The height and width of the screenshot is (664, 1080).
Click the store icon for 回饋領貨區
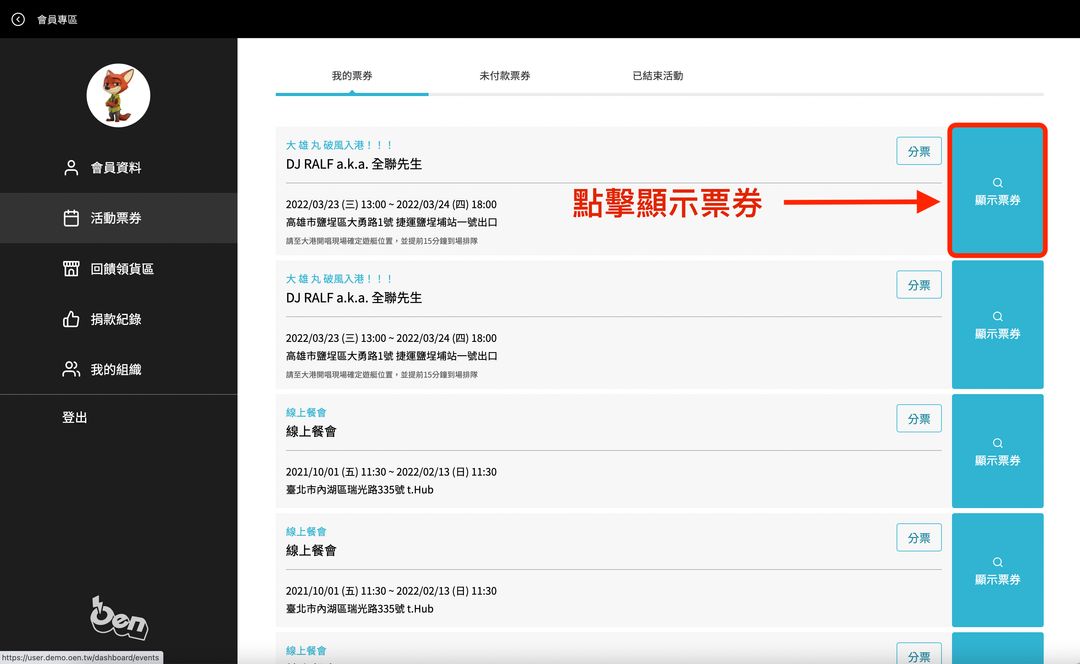click(x=71, y=269)
